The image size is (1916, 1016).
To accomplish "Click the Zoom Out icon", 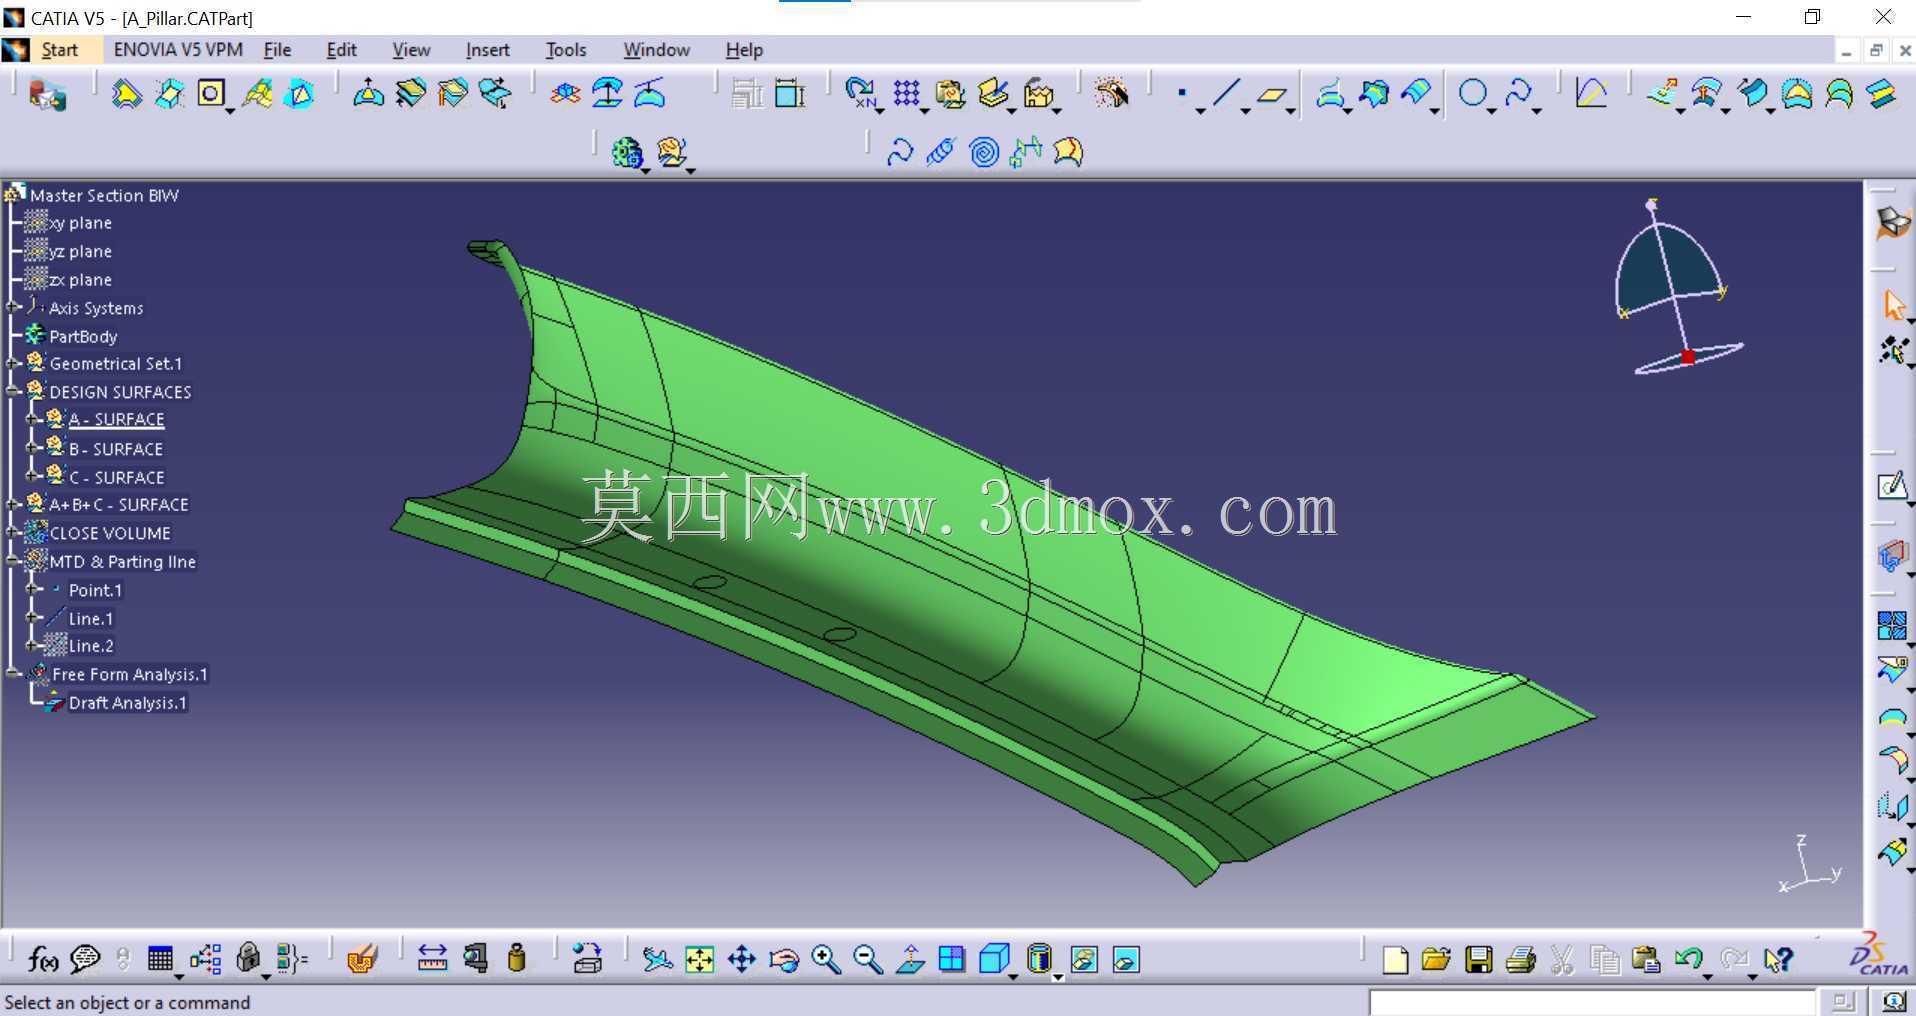I will (868, 960).
